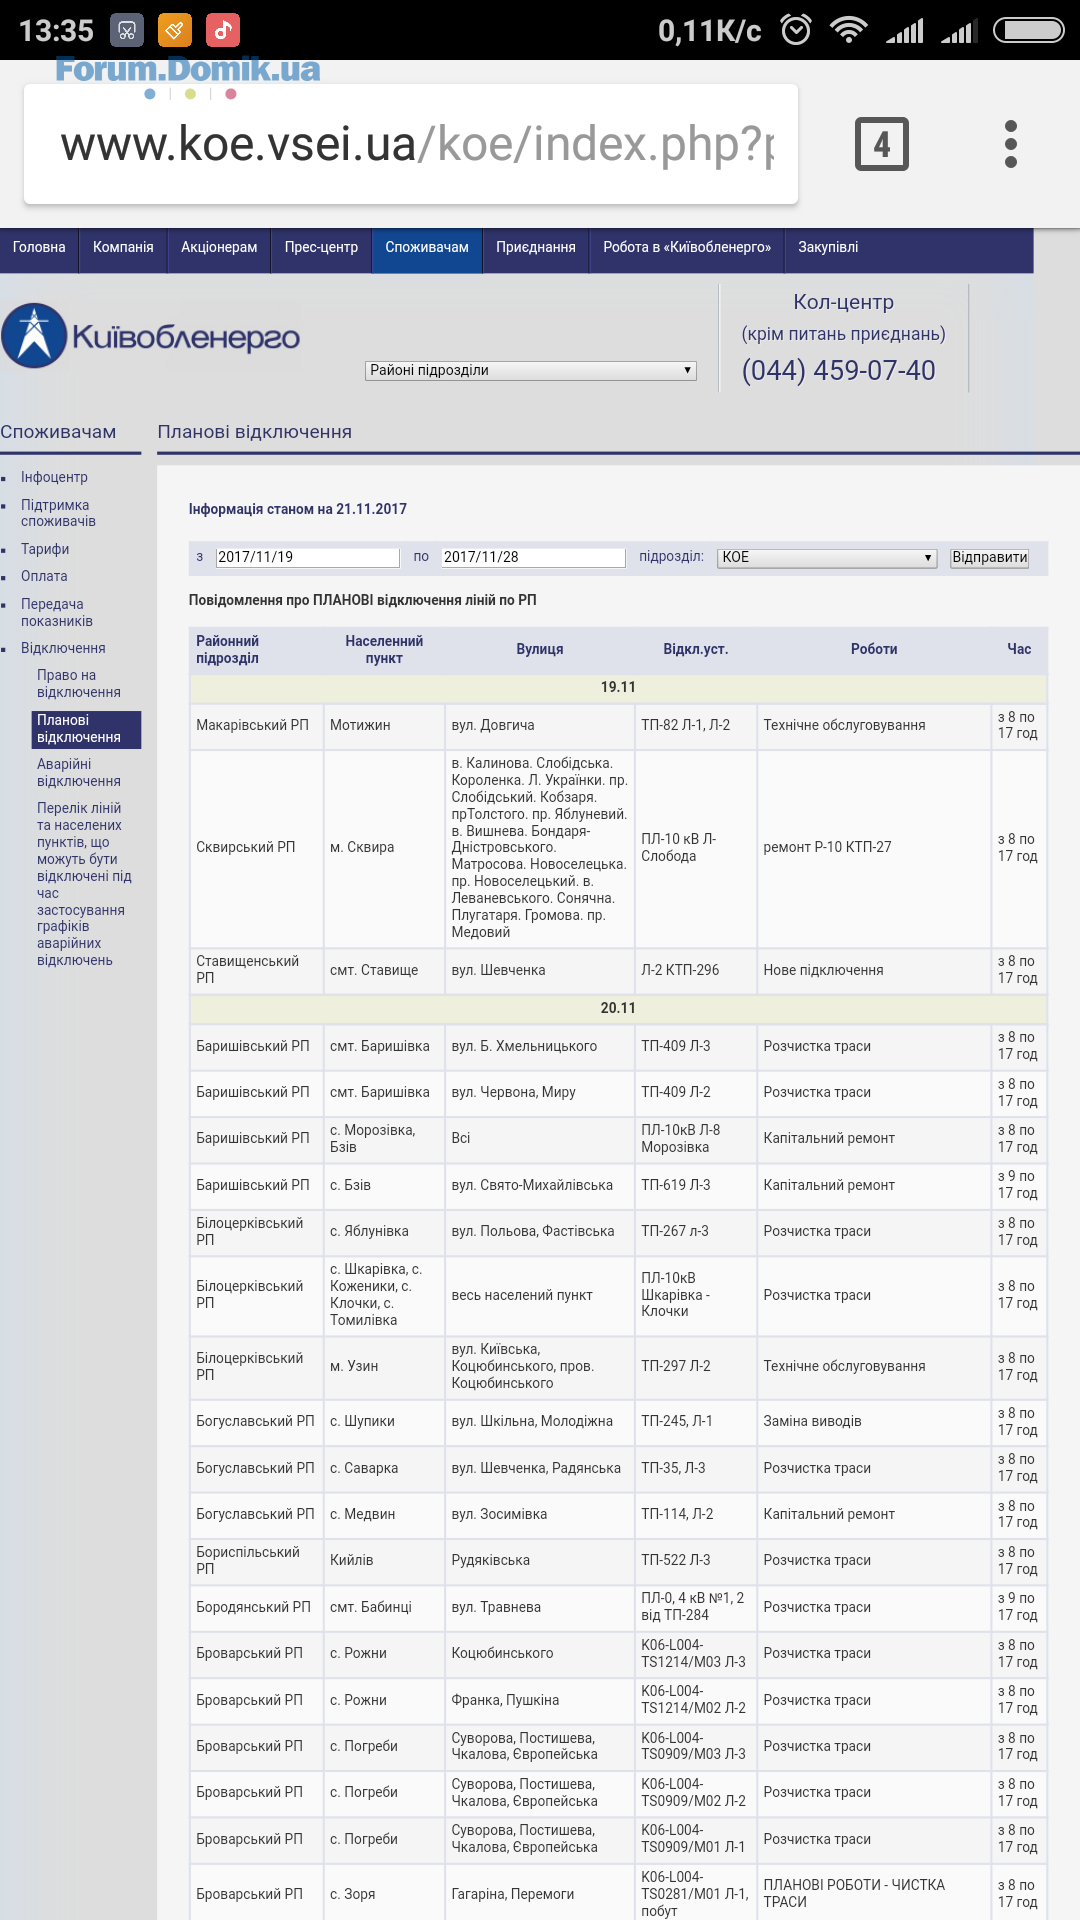Click the 'Макарівський РП' cell

pyautogui.click(x=256, y=725)
